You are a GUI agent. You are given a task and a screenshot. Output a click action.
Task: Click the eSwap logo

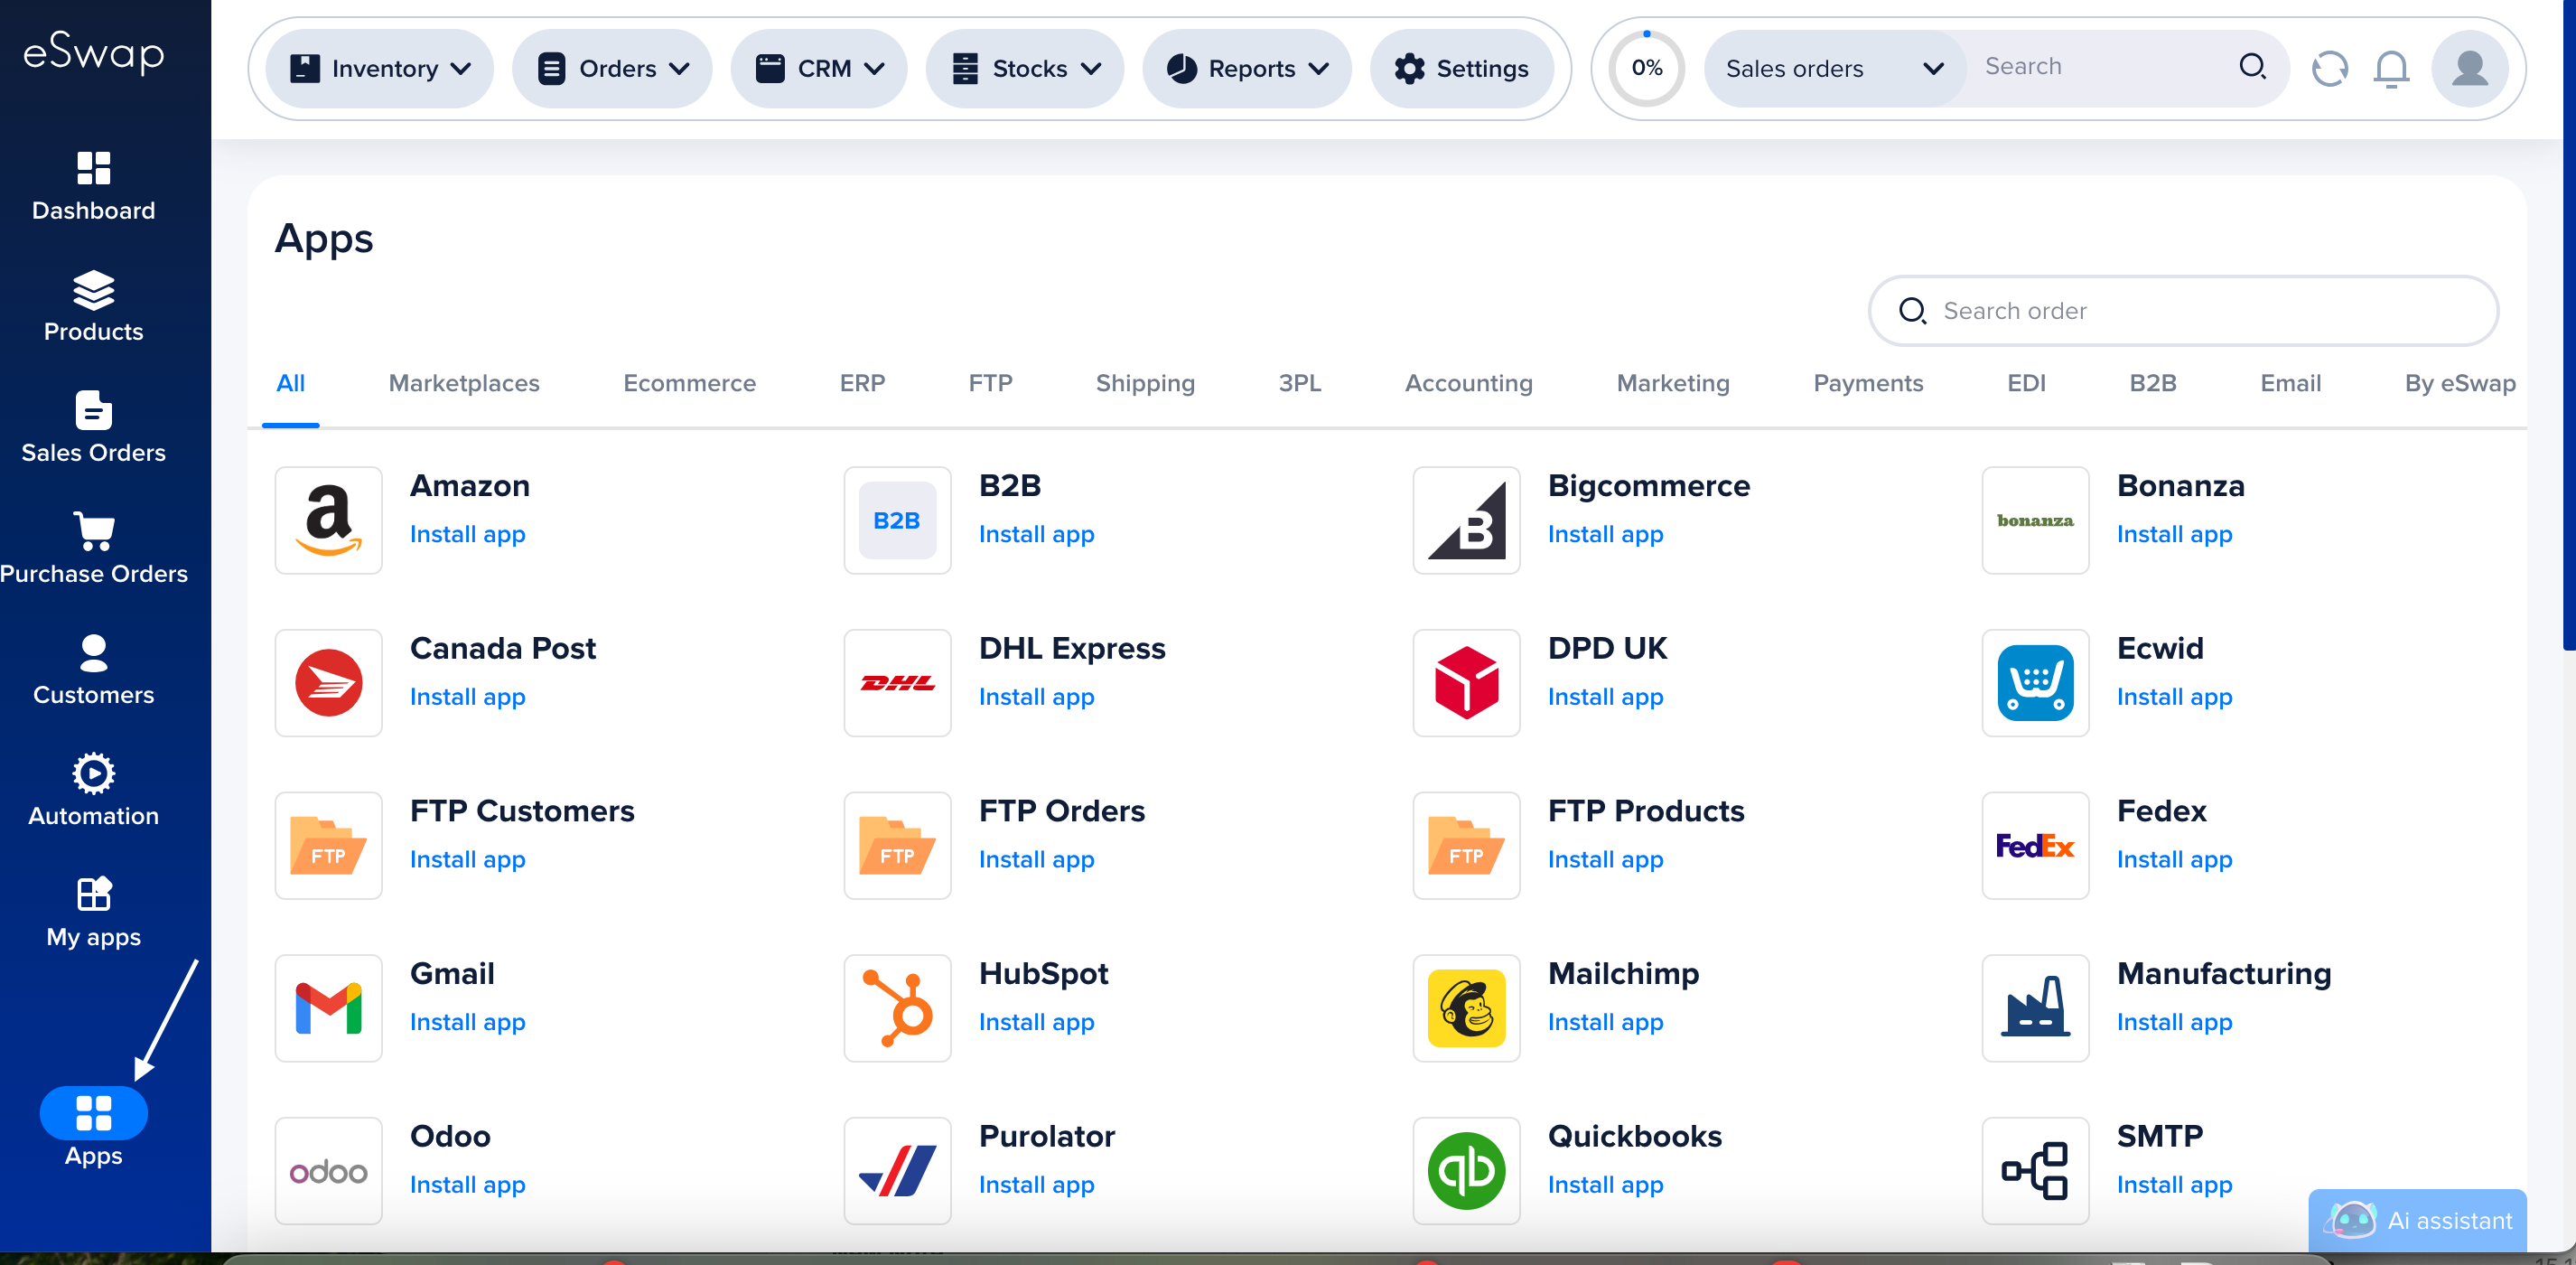(93, 53)
